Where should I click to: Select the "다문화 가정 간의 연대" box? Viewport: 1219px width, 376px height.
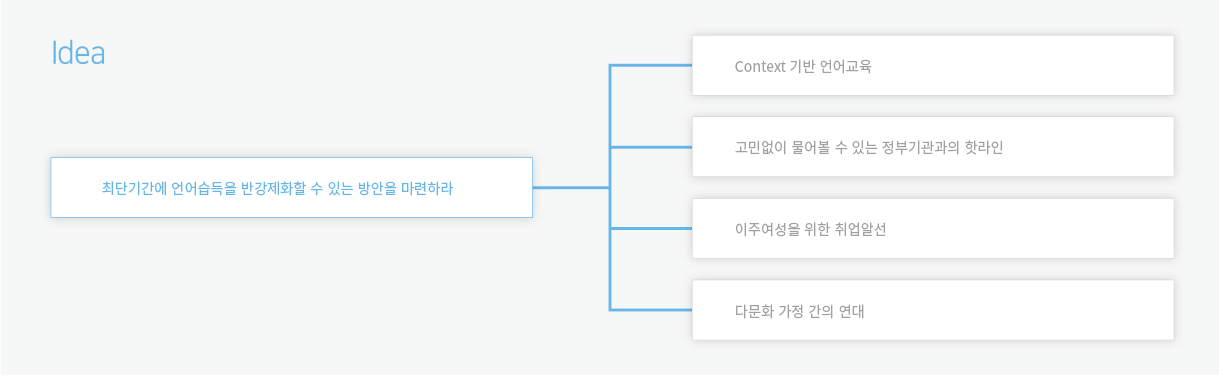point(933,309)
